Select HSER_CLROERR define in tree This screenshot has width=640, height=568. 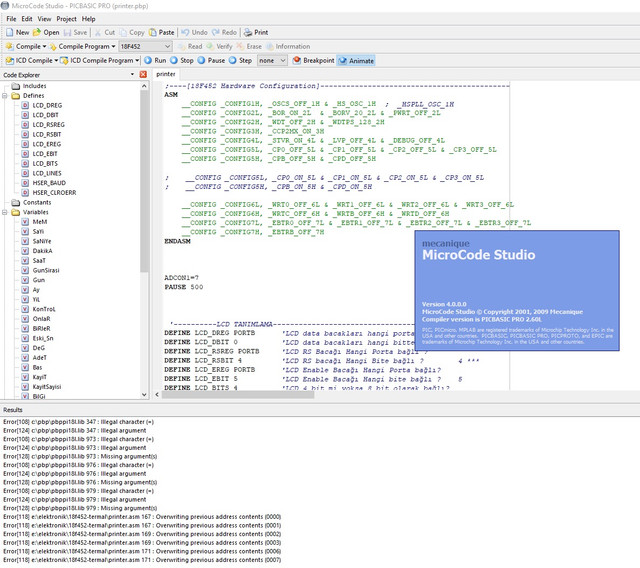point(54,193)
